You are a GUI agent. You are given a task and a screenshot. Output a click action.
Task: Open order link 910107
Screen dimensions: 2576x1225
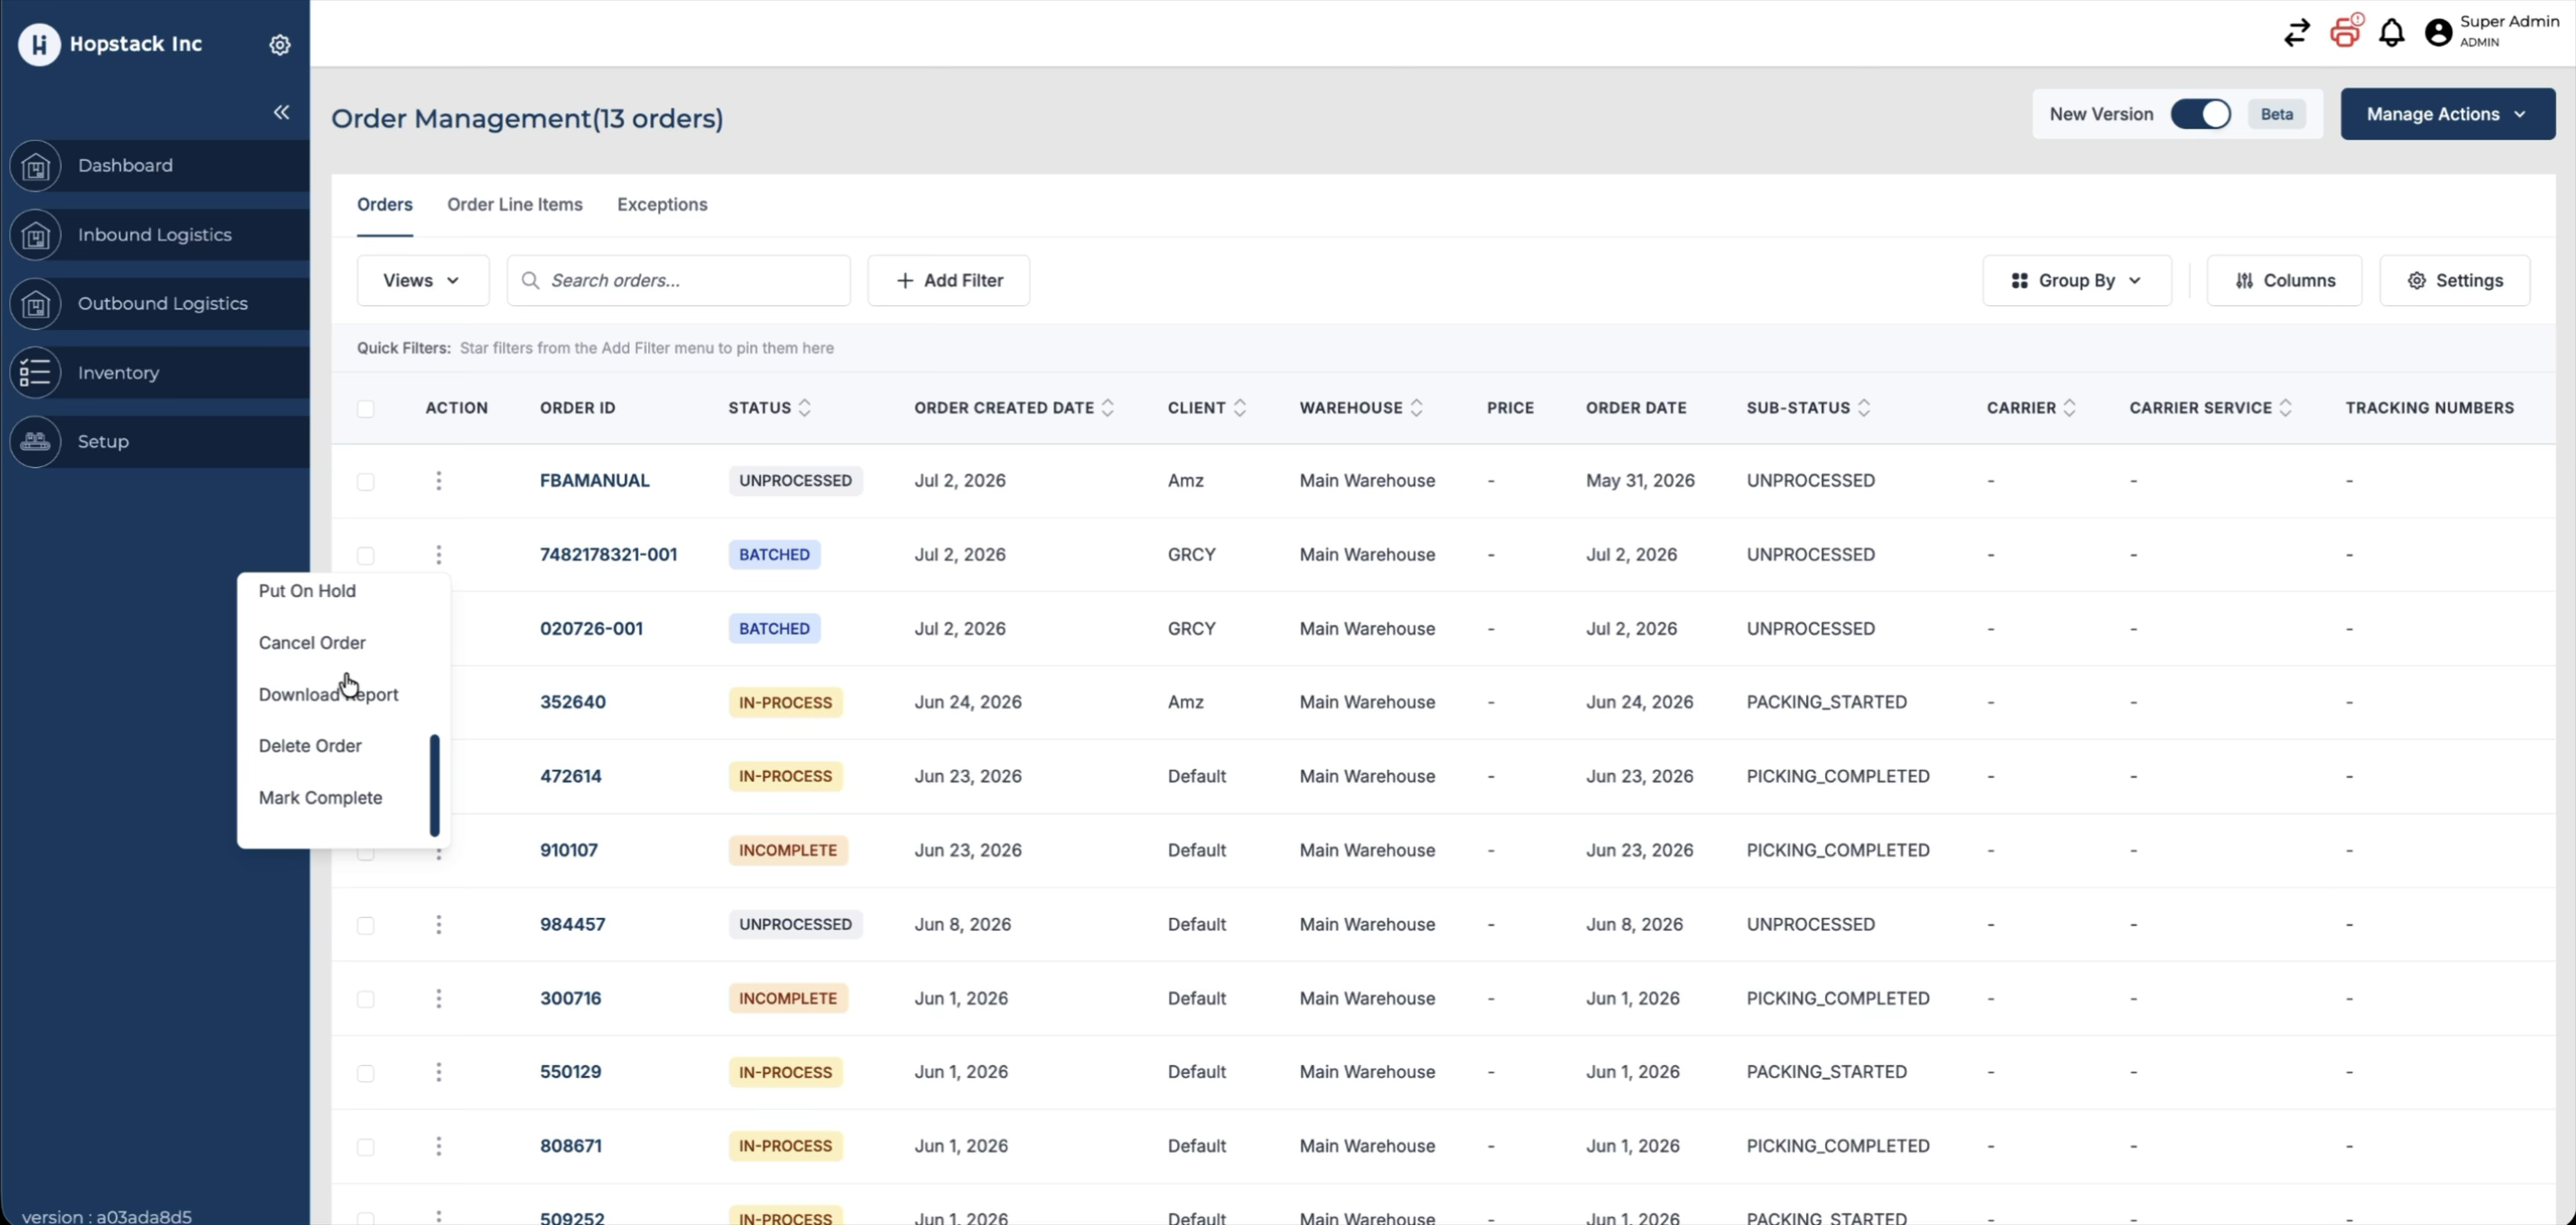point(569,850)
